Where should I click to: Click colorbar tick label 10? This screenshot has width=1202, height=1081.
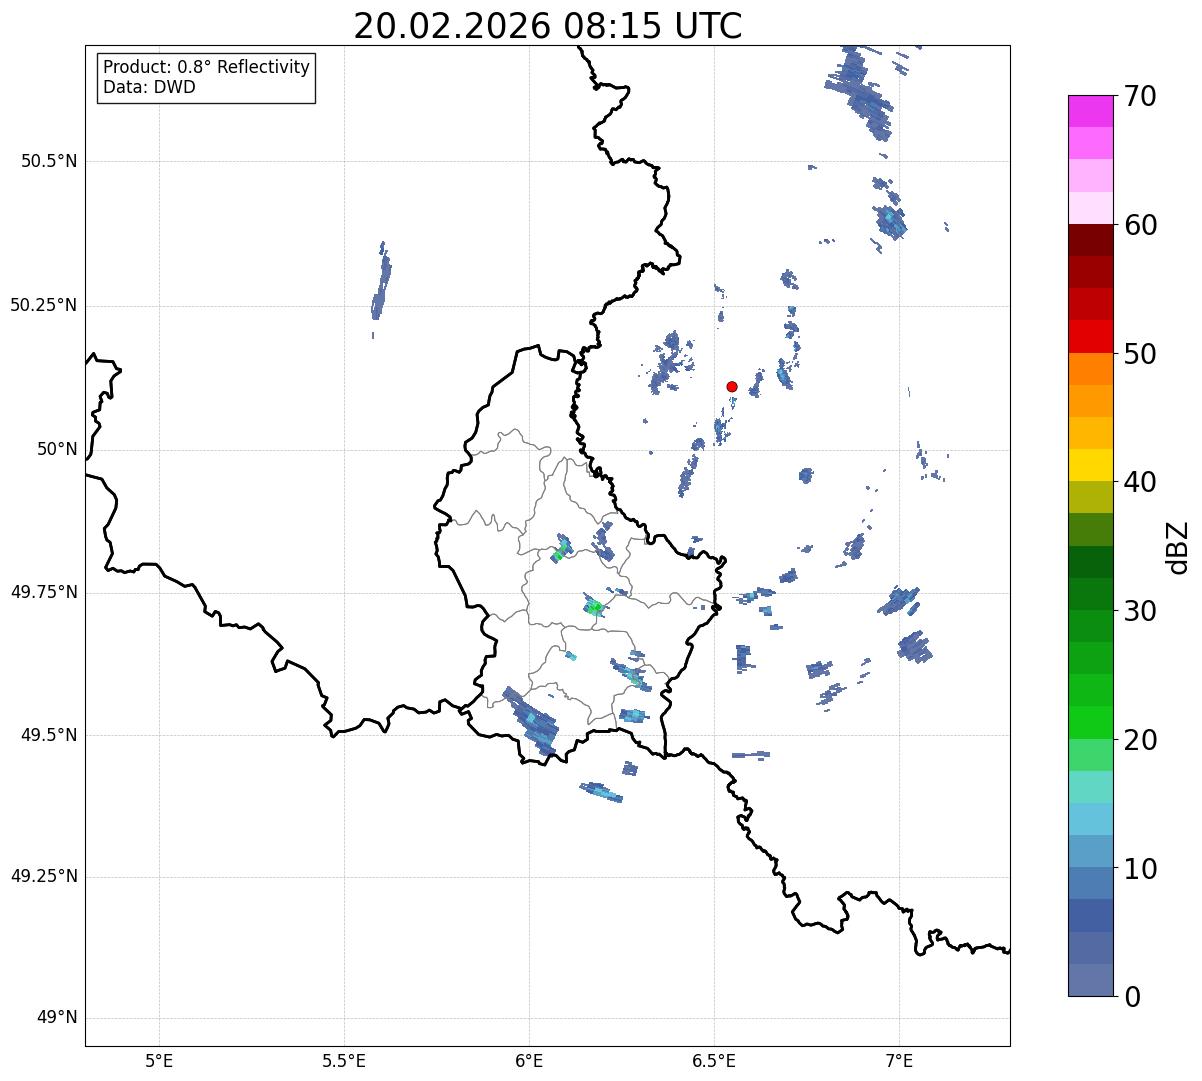(1140, 868)
